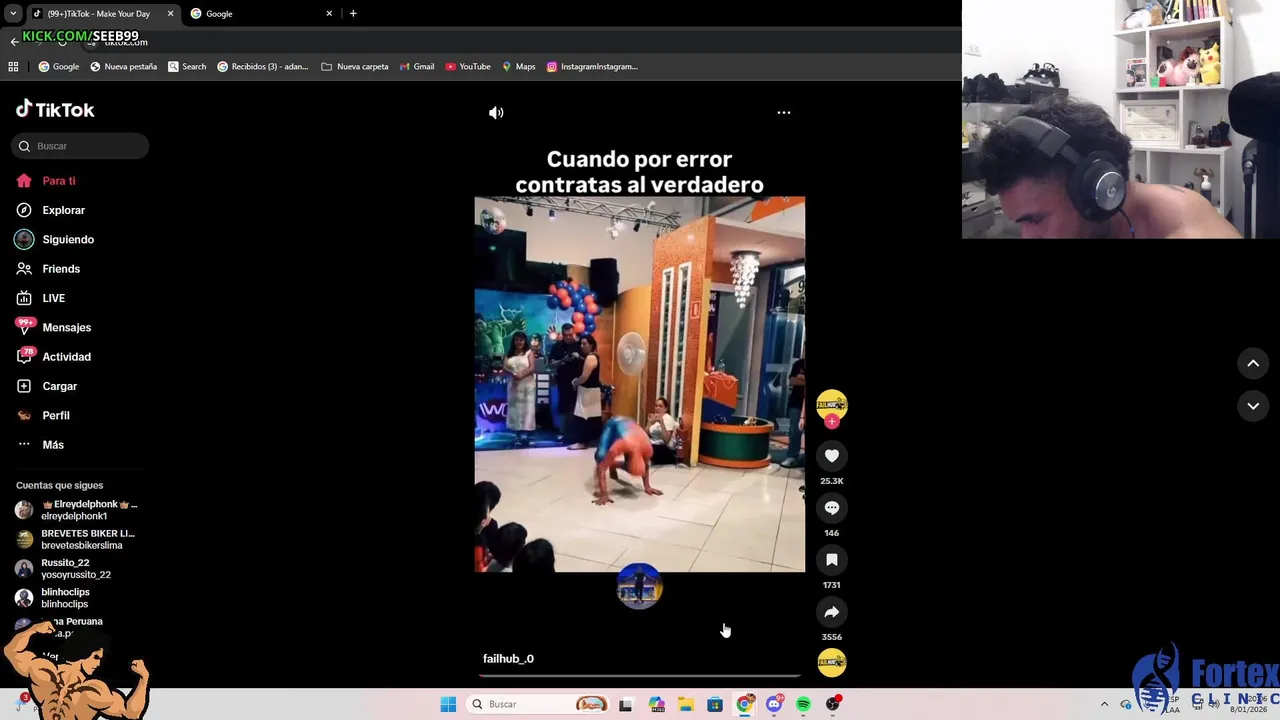Click the Buscar search field in TikTok
Image resolution: width=1280 pixels, height=720 pixels.
pyautogui.click(x=80, y=146)
